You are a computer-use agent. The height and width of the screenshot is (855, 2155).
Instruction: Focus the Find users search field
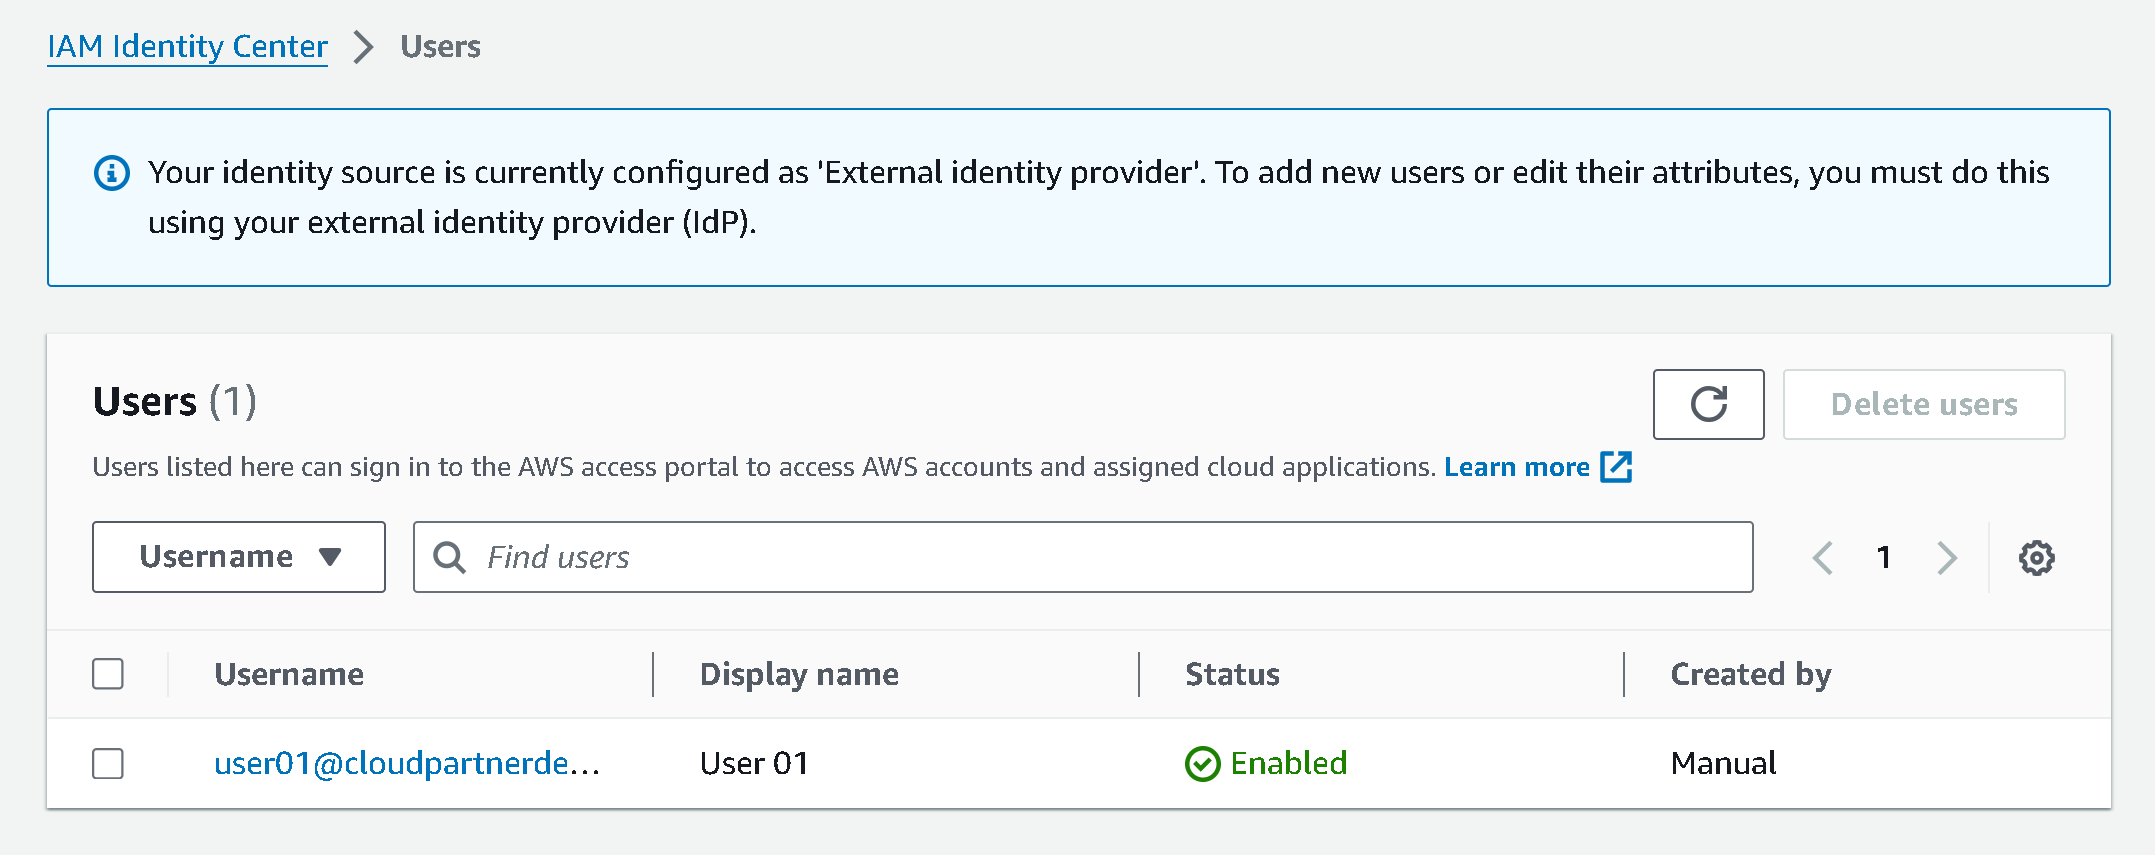(1100, 557)
